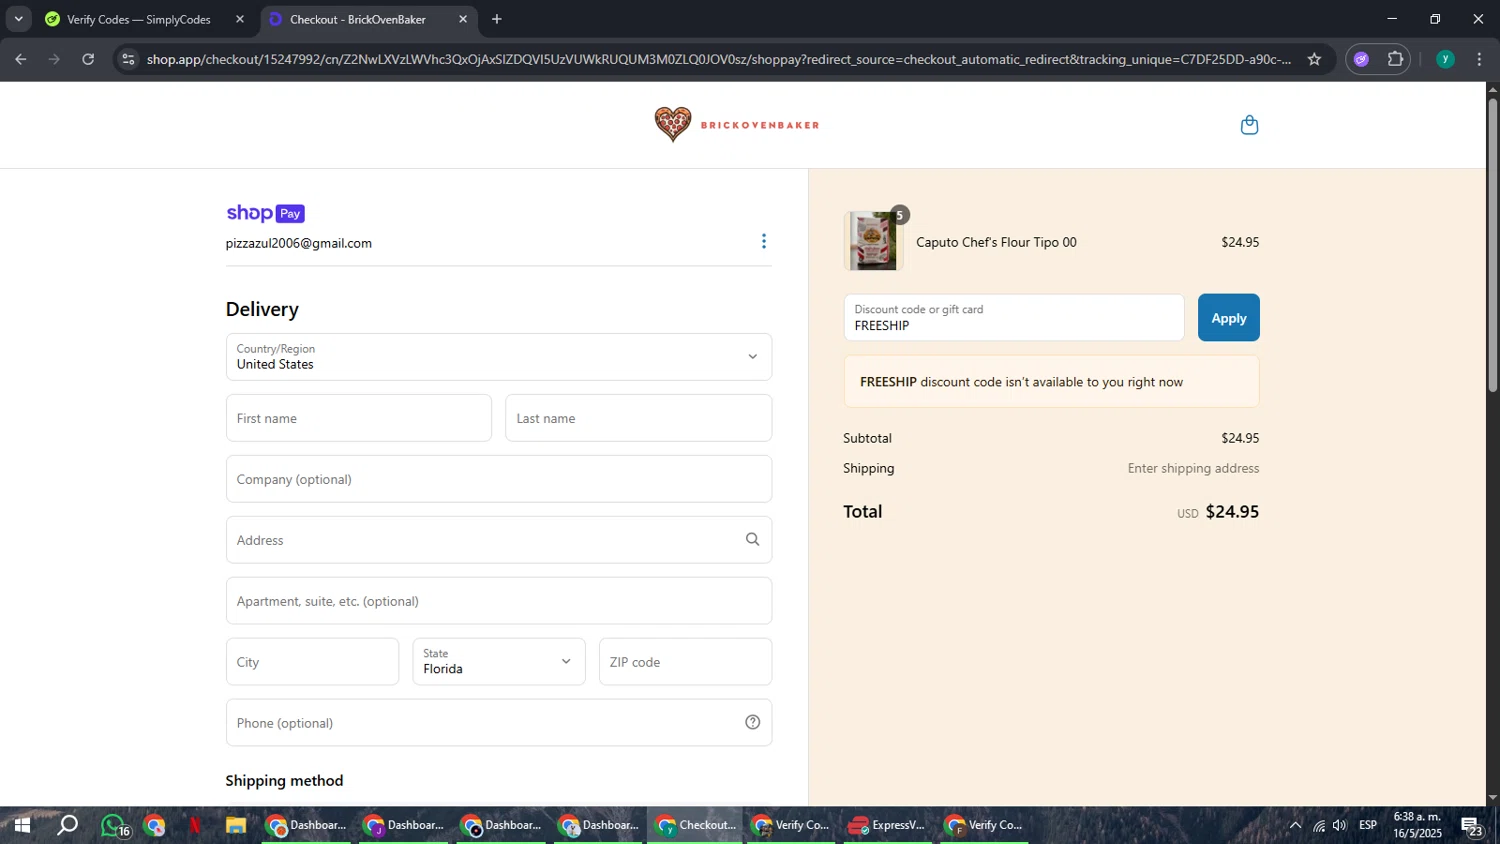
Task: View site information icon in address bar
Action: pos(127,59)
